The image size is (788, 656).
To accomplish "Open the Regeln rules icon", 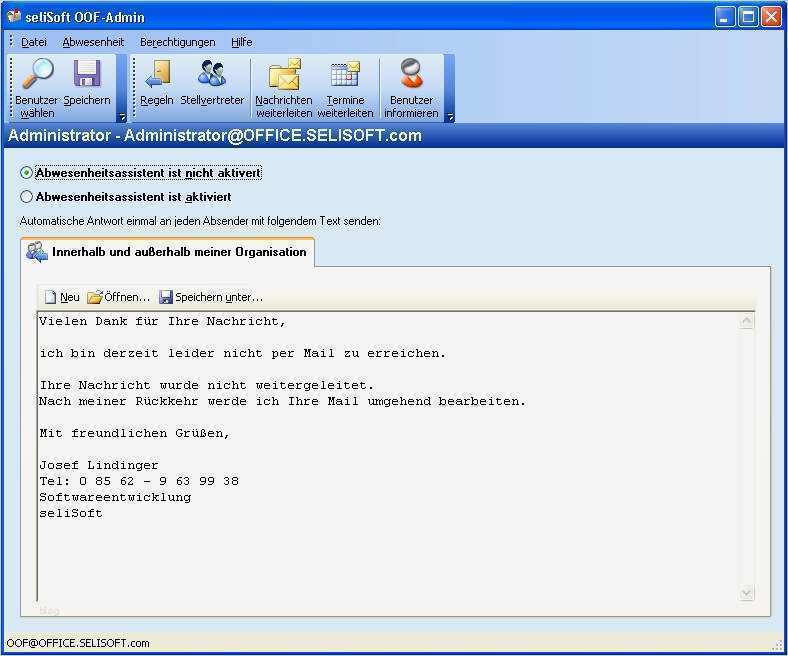I will pos(158,74).
